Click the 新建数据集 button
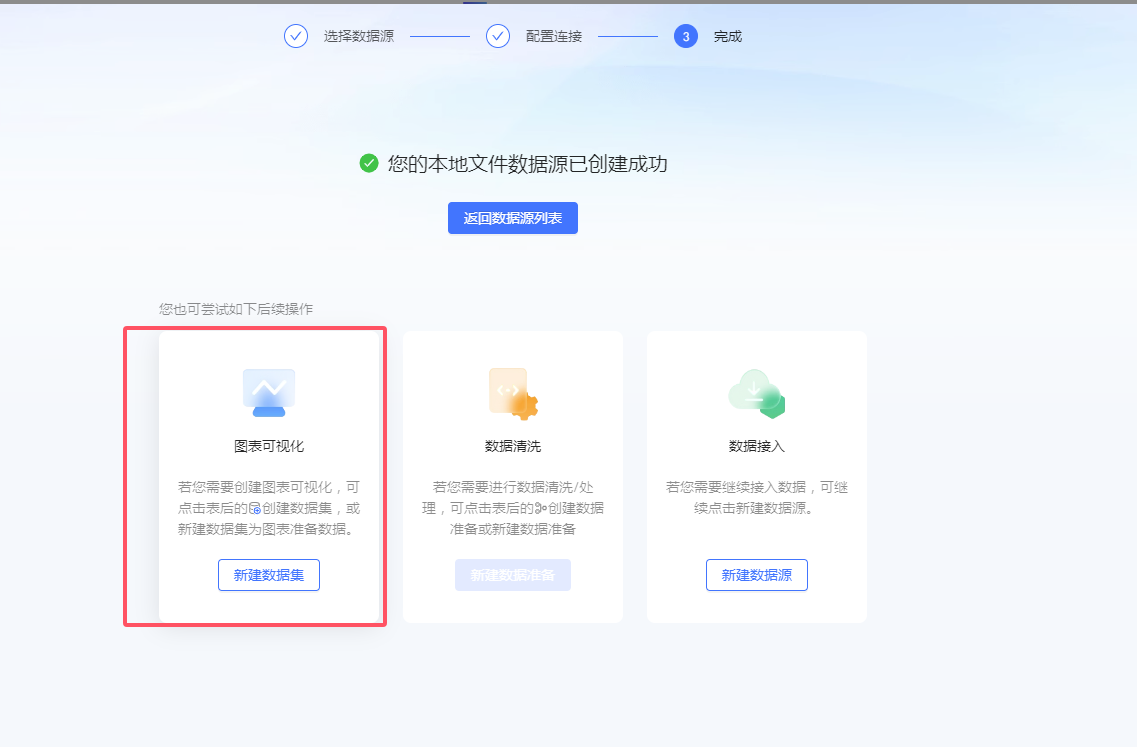The image size is (1137, 747). [x=269, y=575]
